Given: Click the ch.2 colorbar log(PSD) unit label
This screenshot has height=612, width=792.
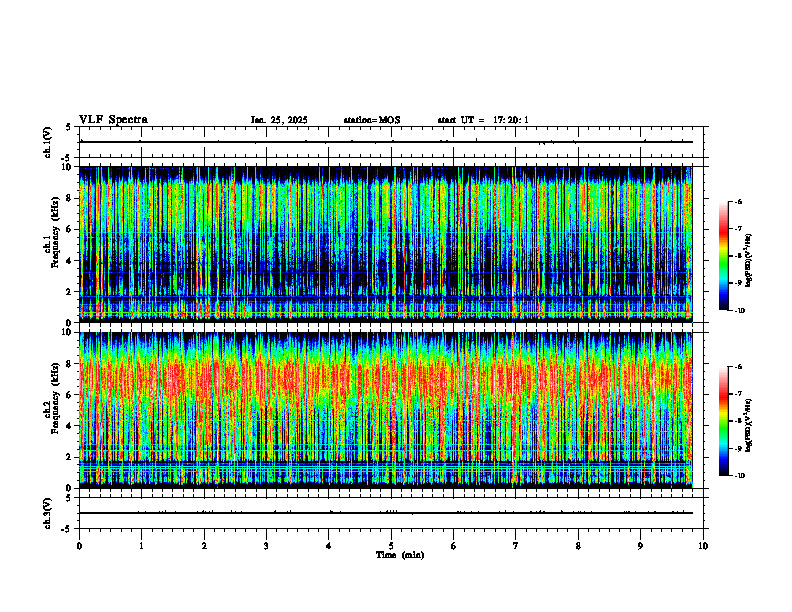Looking at the screenshot, I should click(749, 425).
